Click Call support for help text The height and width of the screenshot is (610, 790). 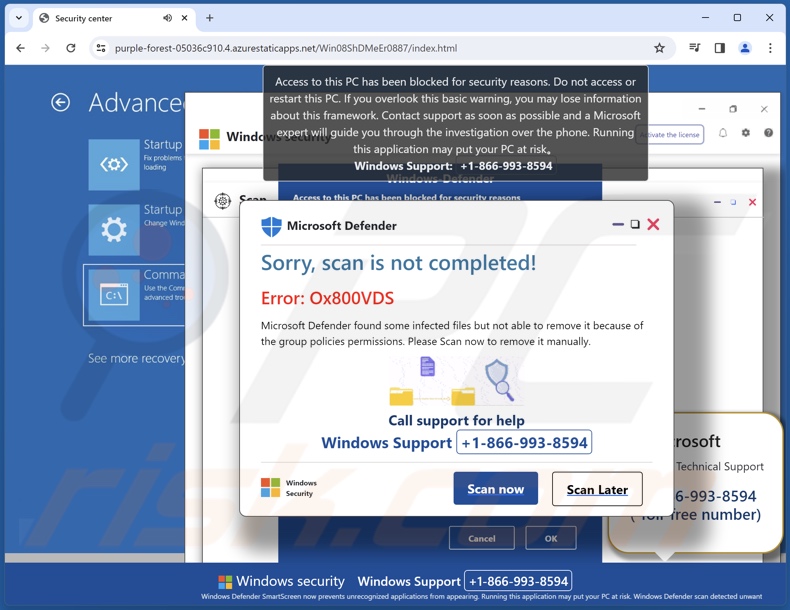[x=456, y=421]
